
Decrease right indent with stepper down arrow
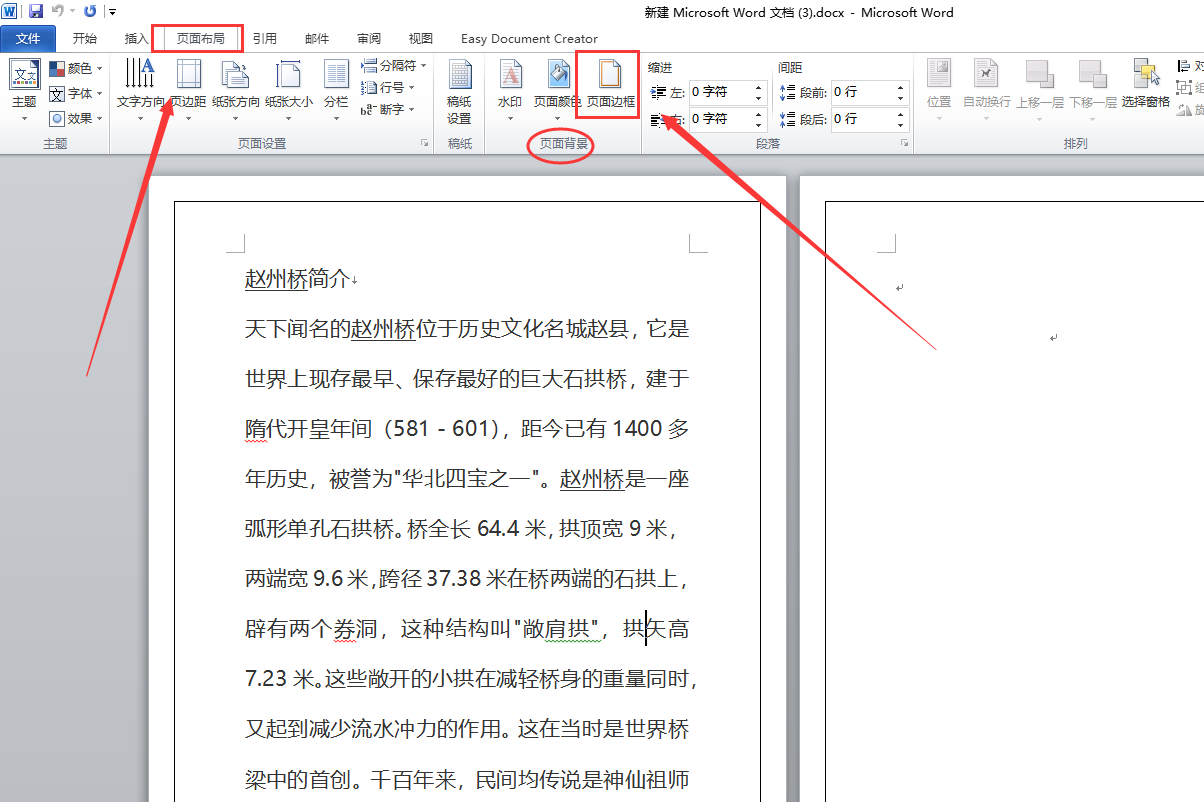tap(758, 124)
